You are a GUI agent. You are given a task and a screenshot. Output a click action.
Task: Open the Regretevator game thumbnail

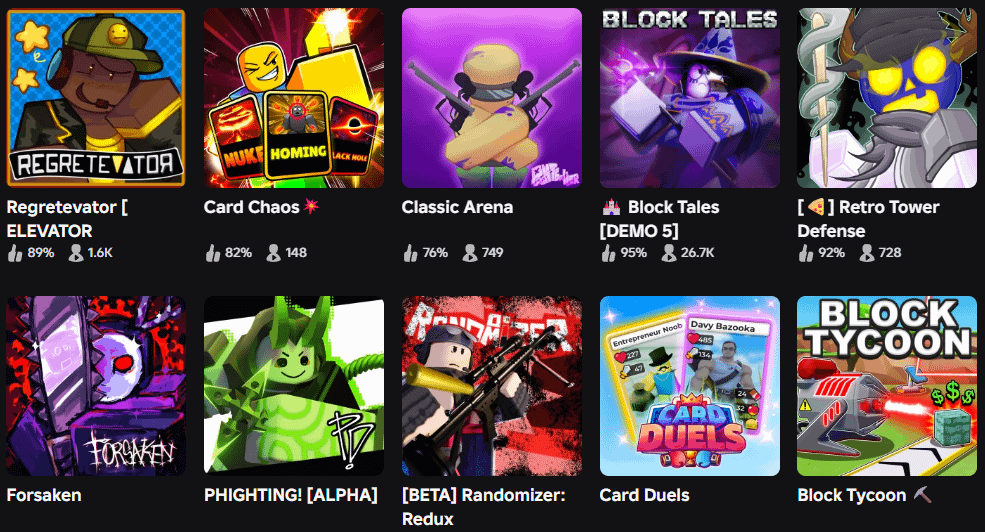click(x=96, y=98)
